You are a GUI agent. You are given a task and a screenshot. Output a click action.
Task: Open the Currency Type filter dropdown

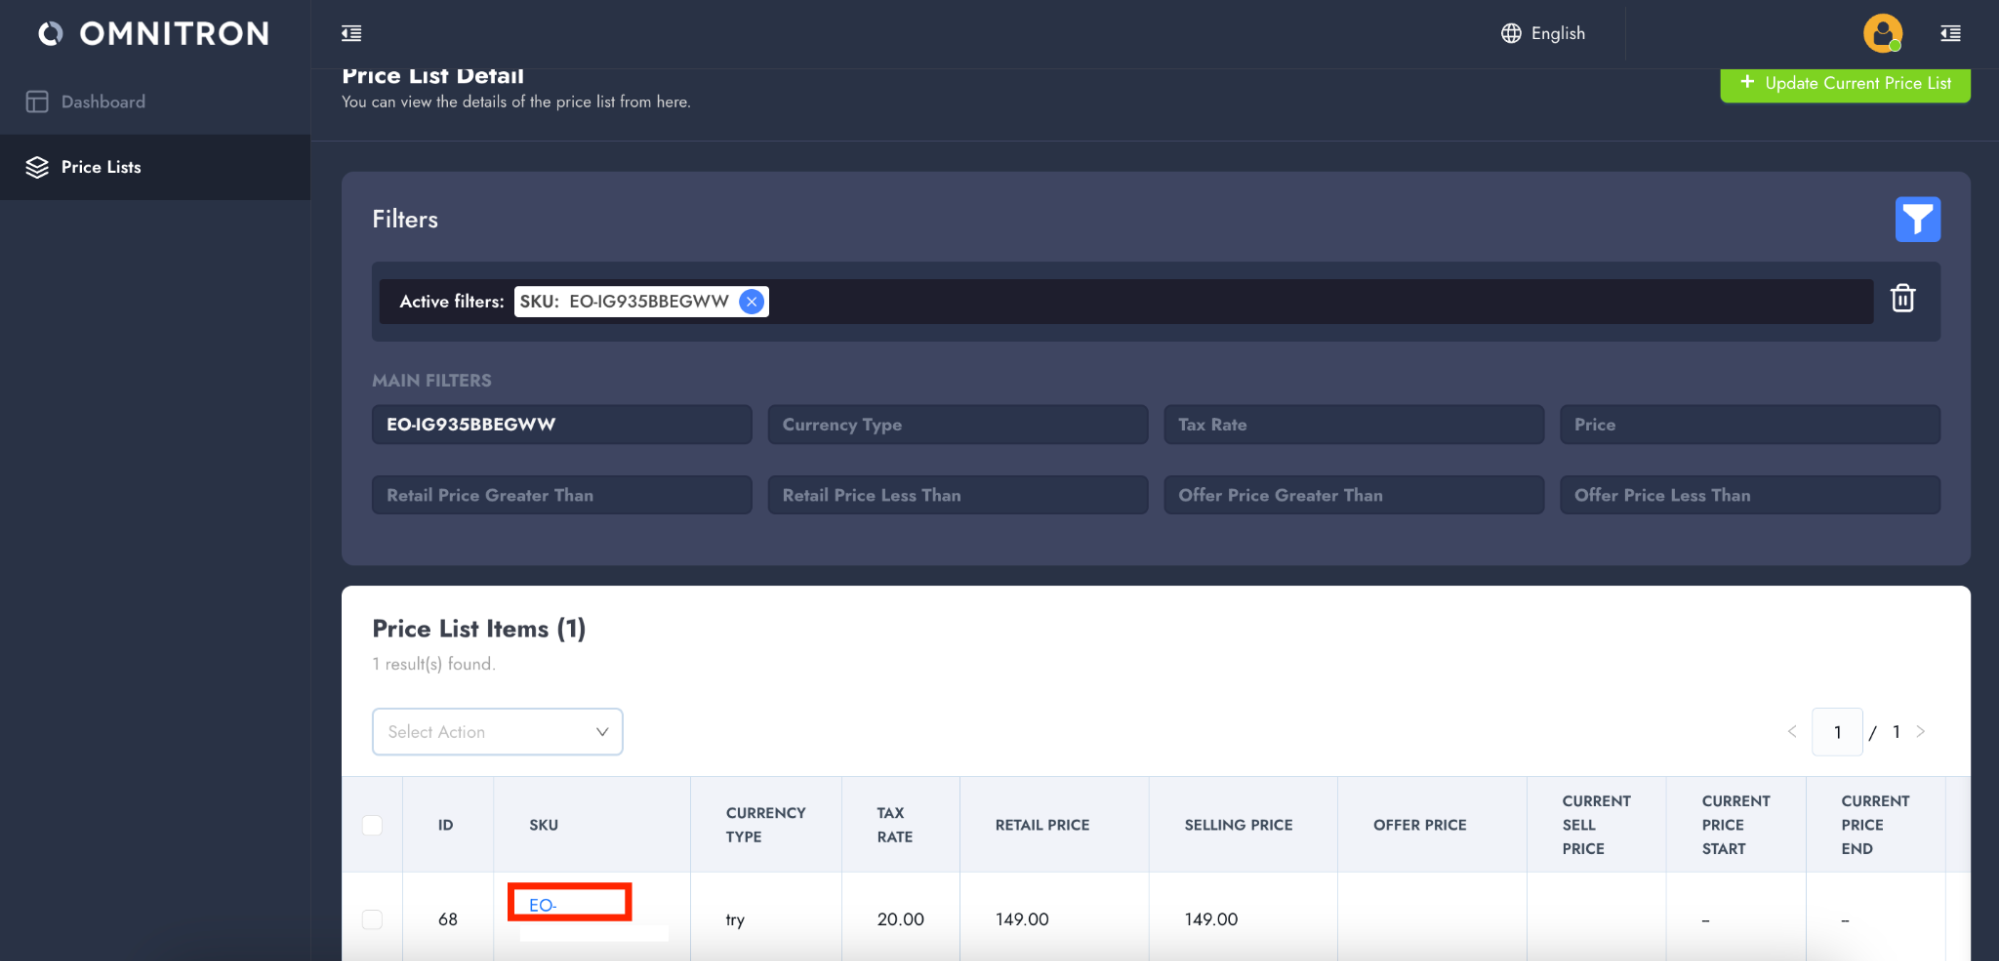click(x=956, y=425)
